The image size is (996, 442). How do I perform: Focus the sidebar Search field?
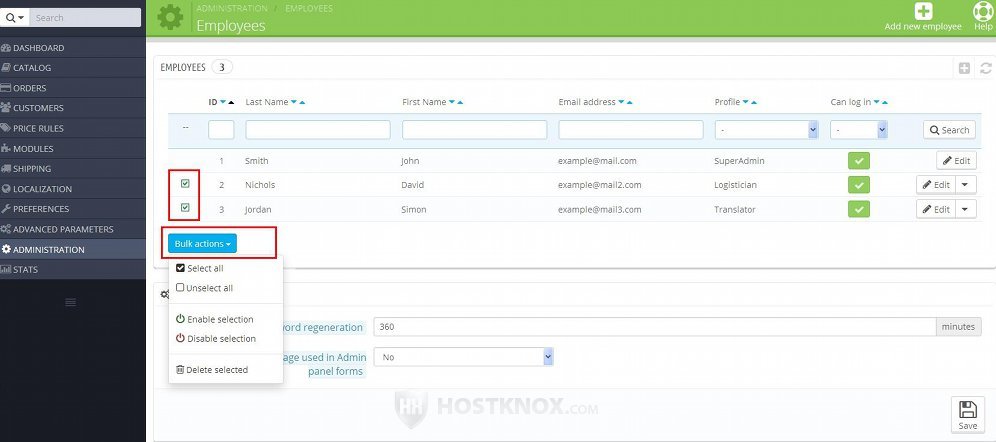(84, 18)
